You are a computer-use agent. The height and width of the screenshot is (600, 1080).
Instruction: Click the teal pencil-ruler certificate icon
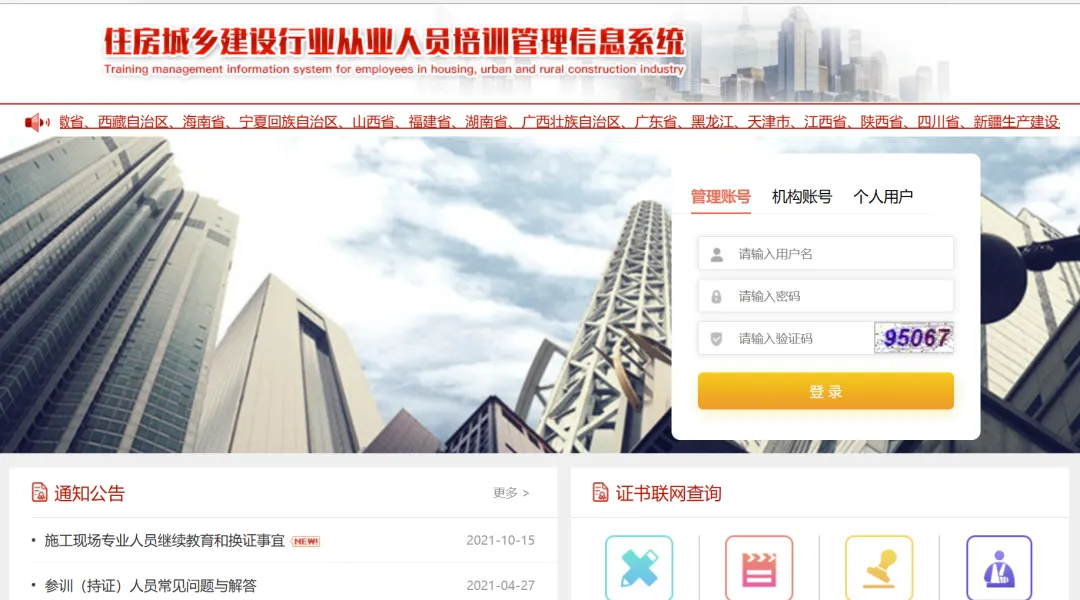coord(638,568)
